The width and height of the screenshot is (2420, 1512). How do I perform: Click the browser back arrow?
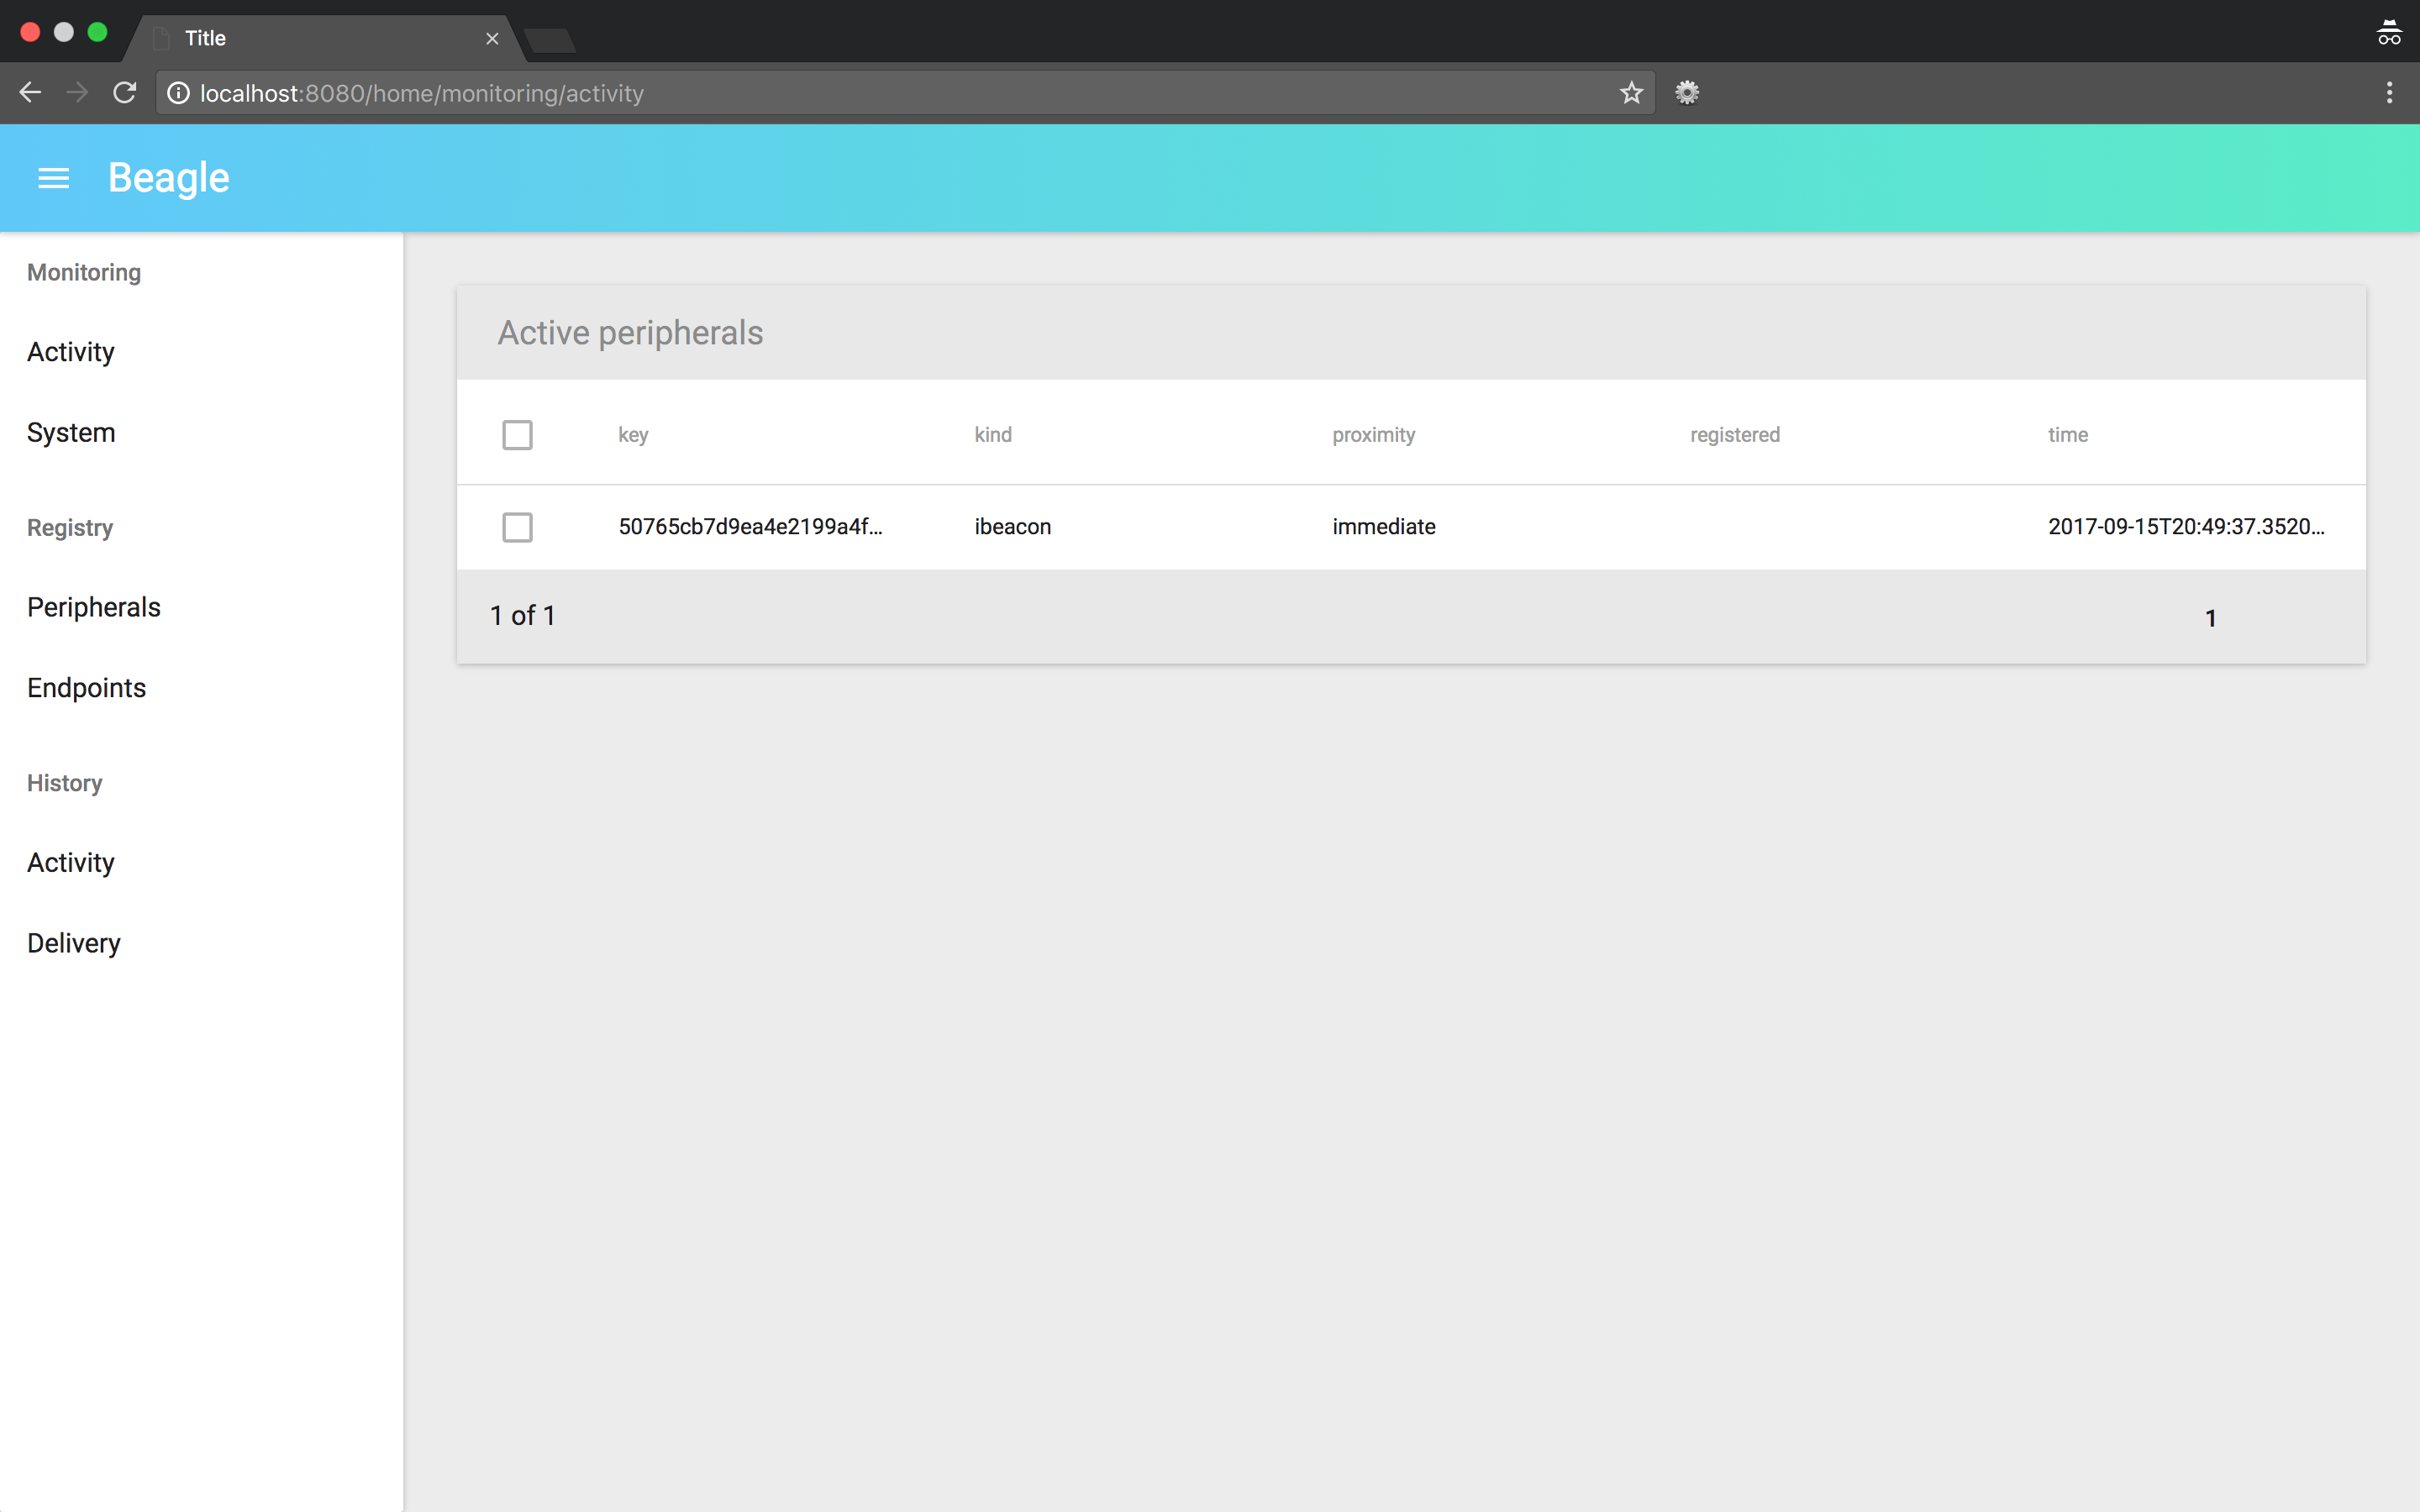30,93
